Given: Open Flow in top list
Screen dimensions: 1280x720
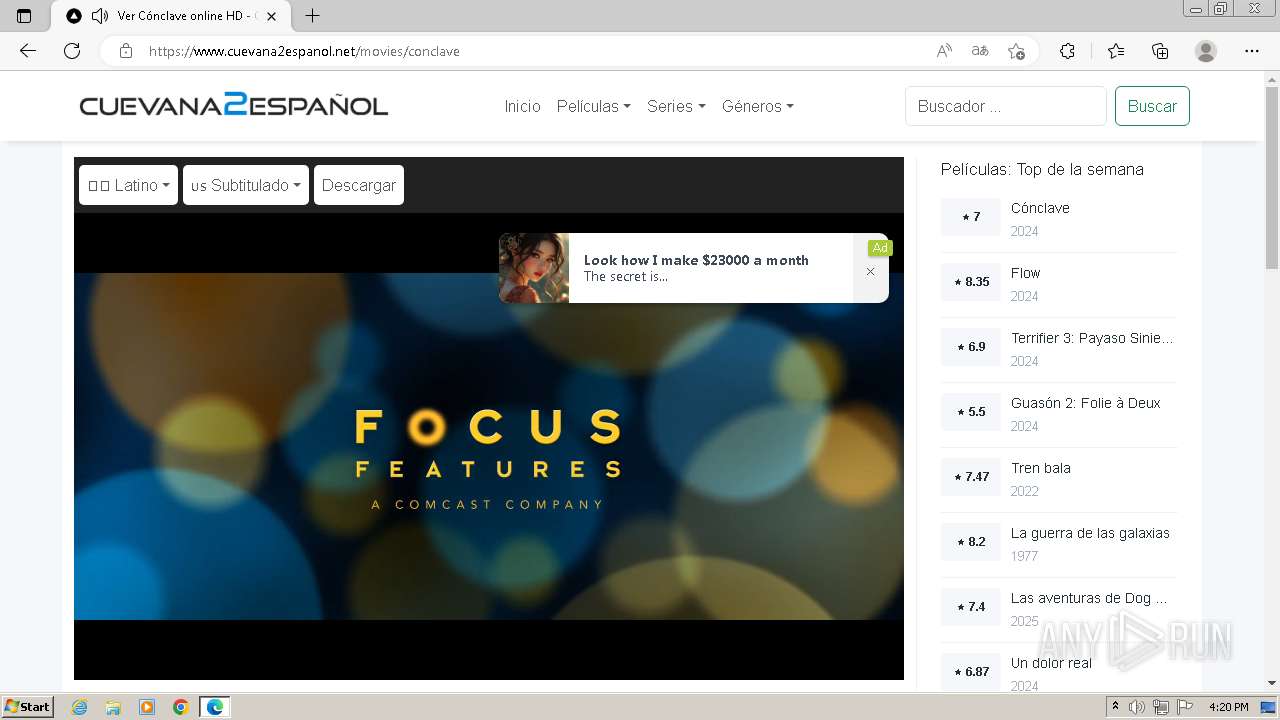Looking at the screenshot, I should coord(1025,273).
